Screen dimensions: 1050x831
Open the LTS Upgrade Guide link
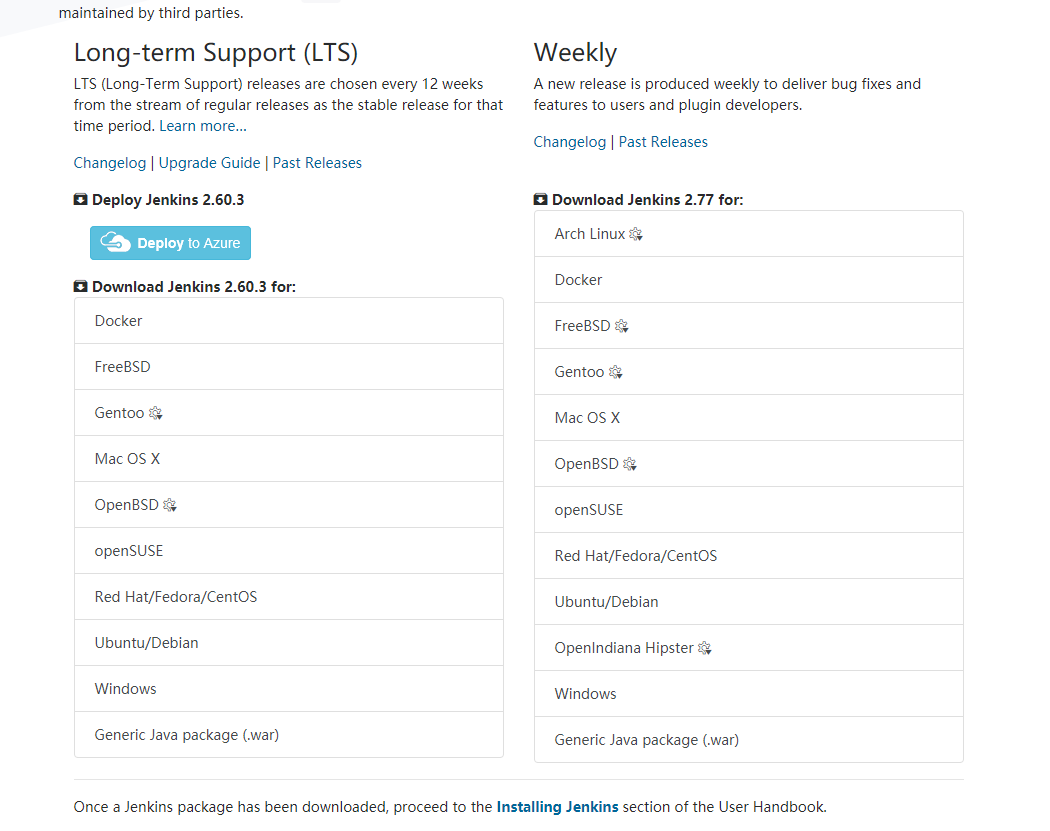point(209,163)
